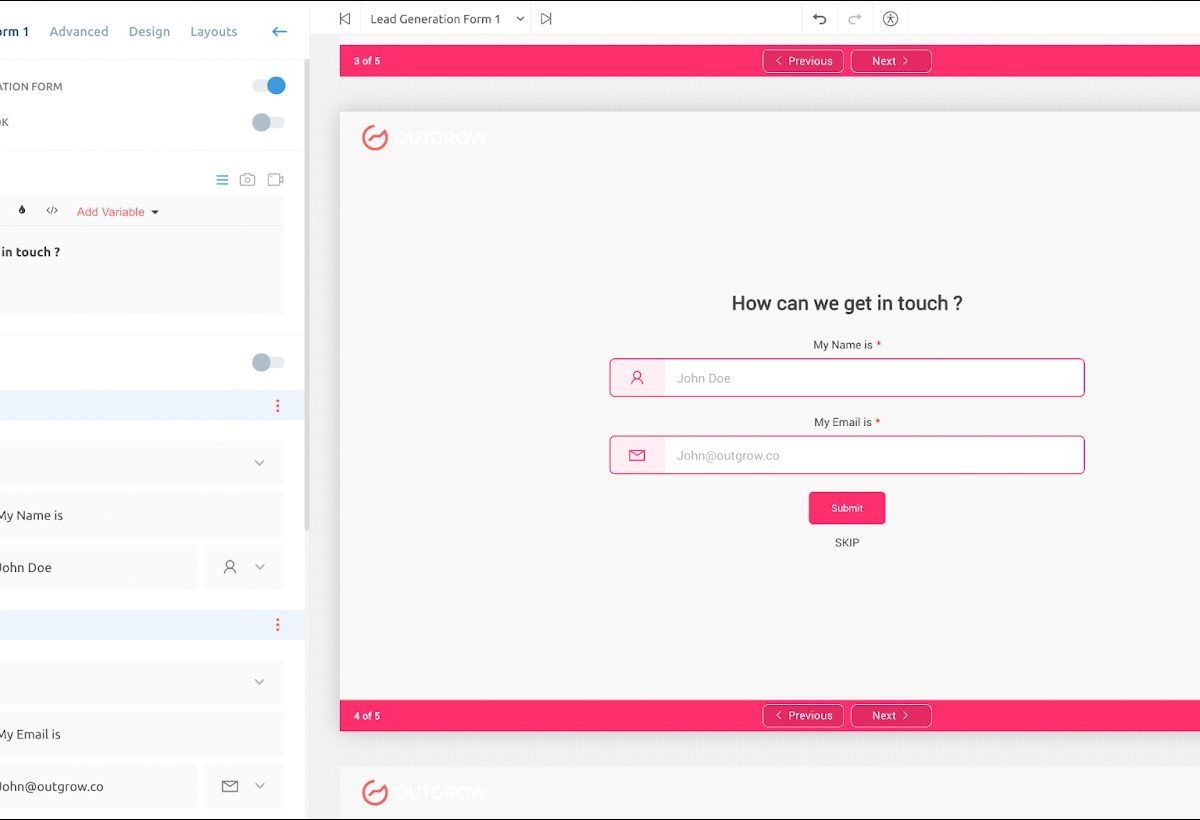Jump to the previous page using skip-back icon
1200x820 pixels.
tap(345, 19)
